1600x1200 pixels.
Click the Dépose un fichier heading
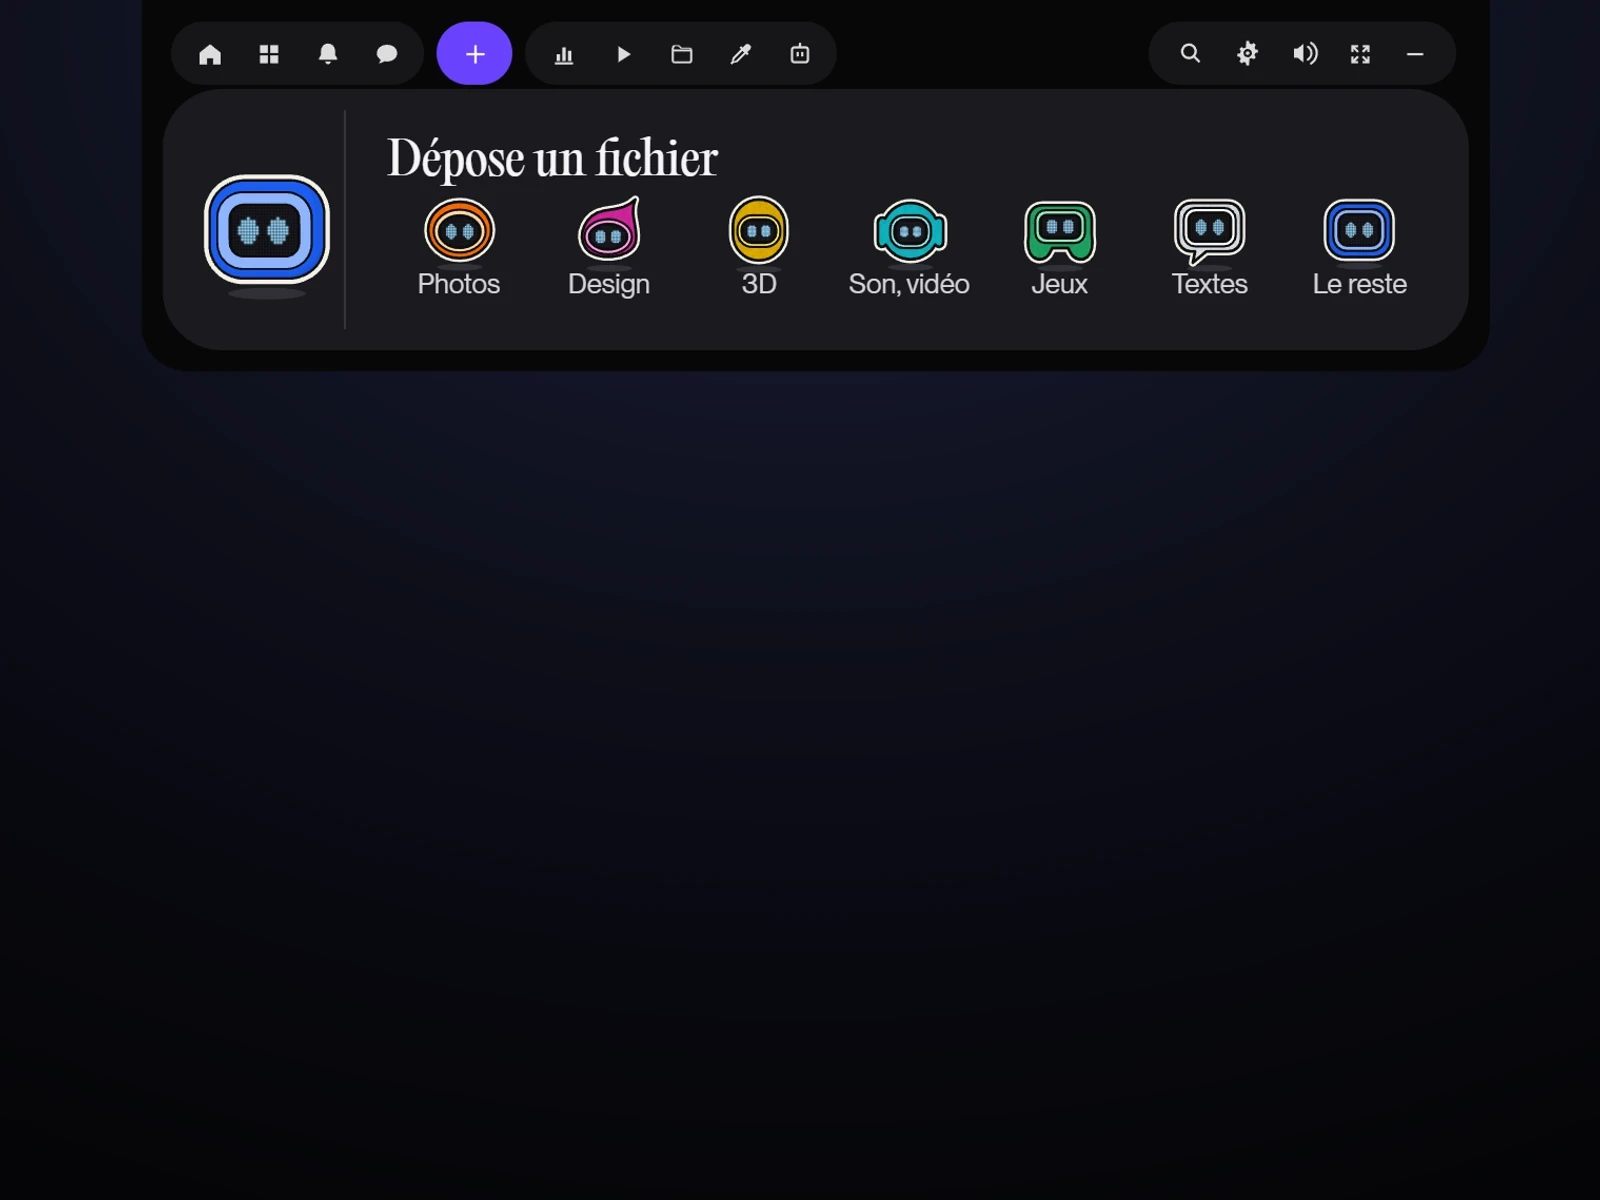click(x=553, y=158)
